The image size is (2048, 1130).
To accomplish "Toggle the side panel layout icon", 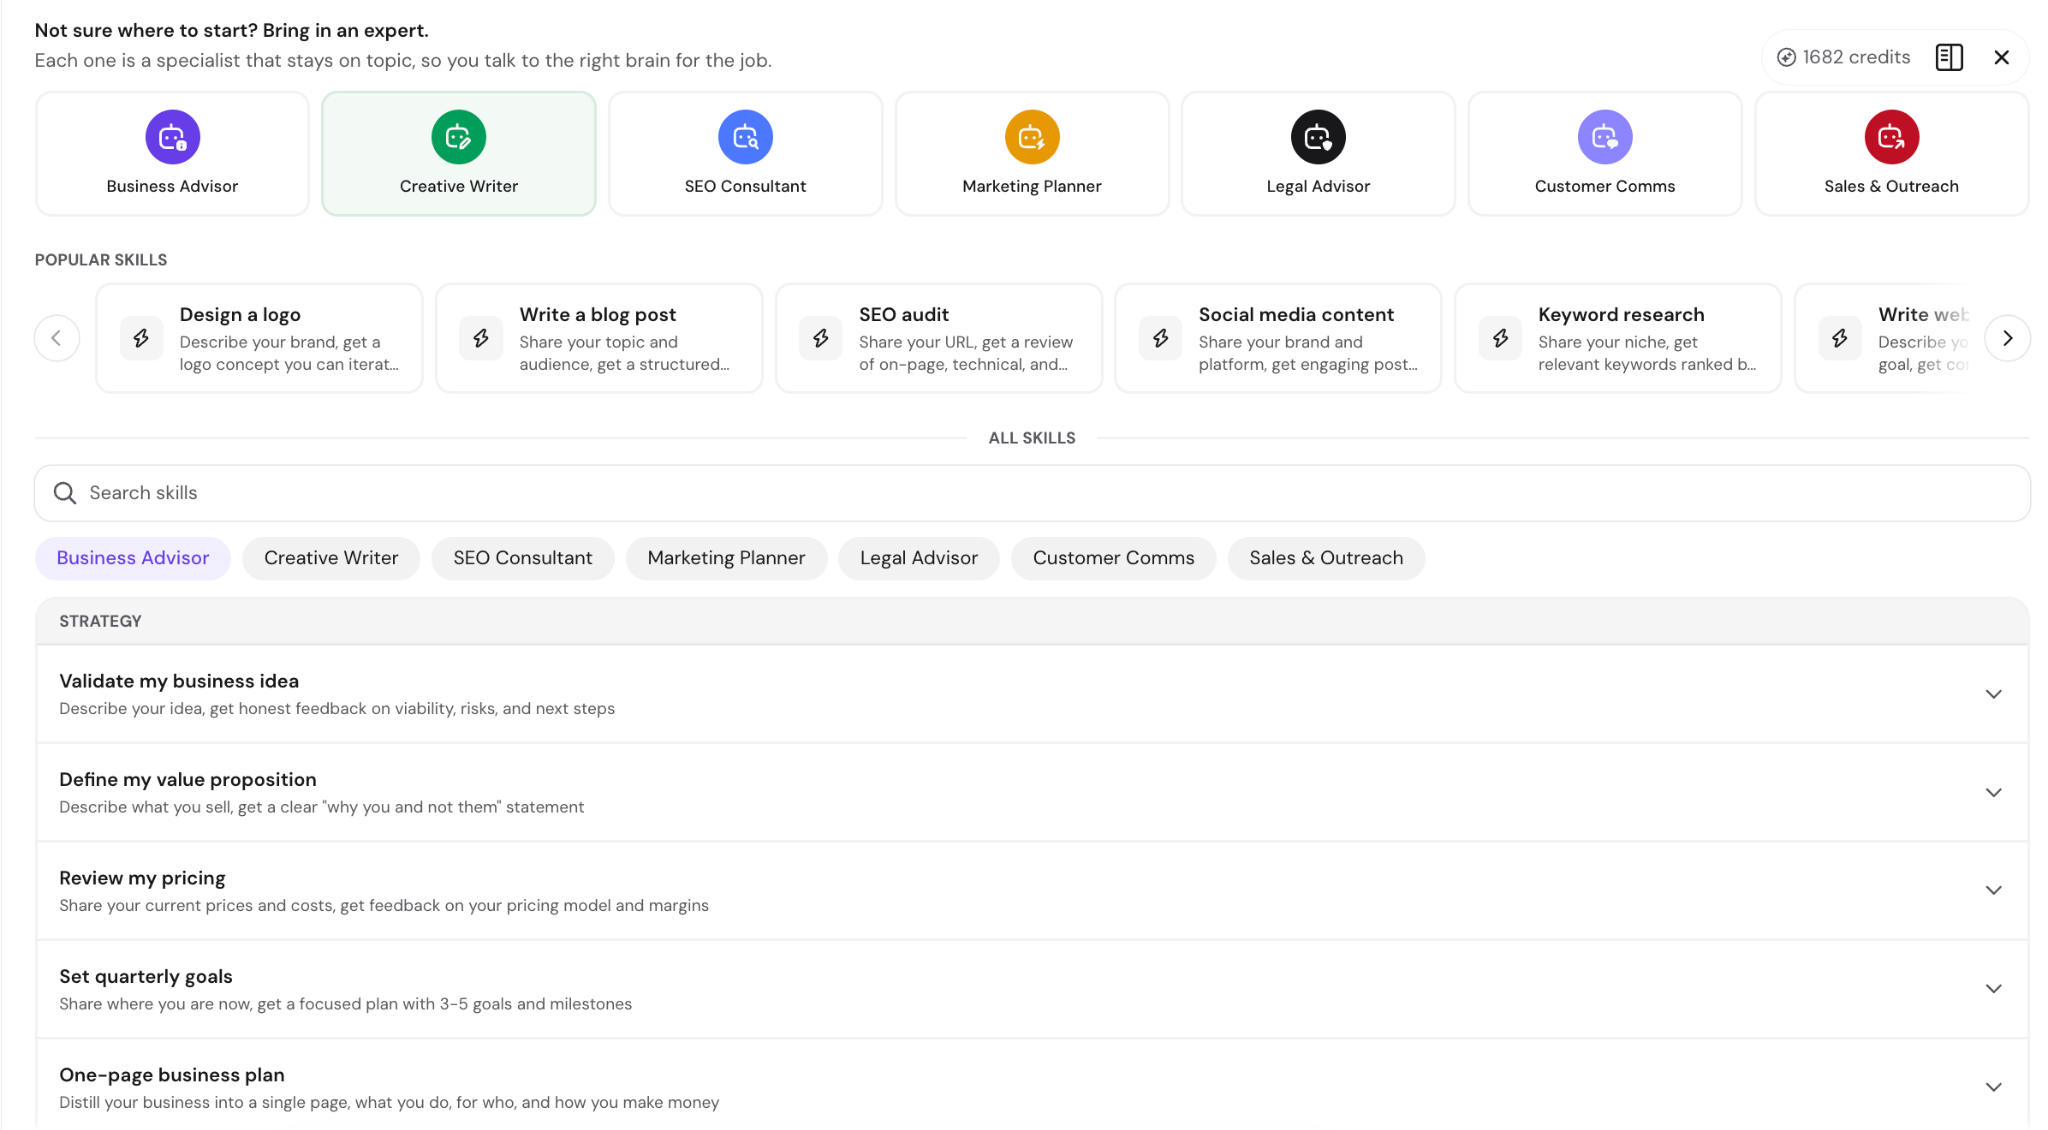I will pyautogui.click(x=1949, y=57).
